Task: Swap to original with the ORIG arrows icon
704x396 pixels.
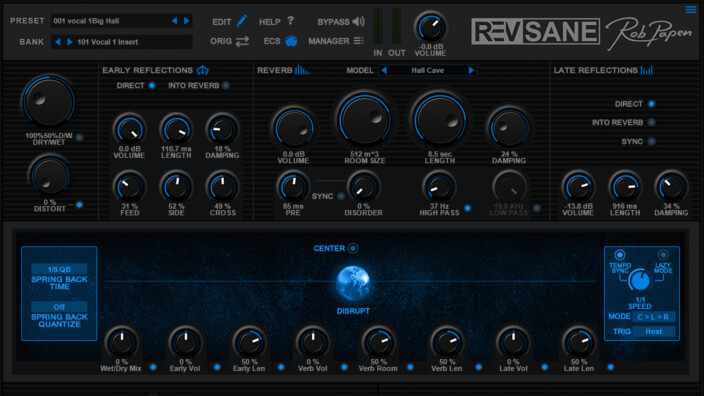Action: coord(242,41)
